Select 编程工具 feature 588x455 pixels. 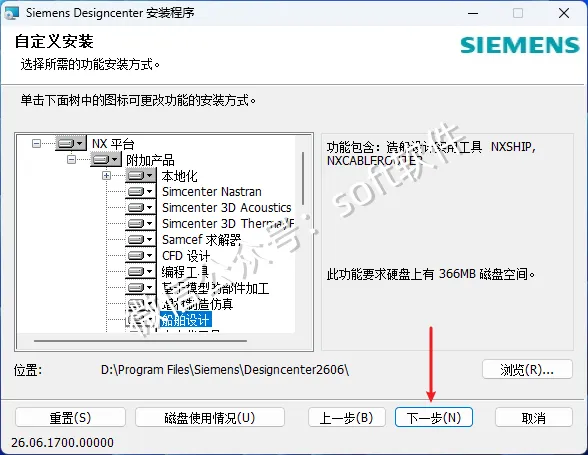point(185,272)
